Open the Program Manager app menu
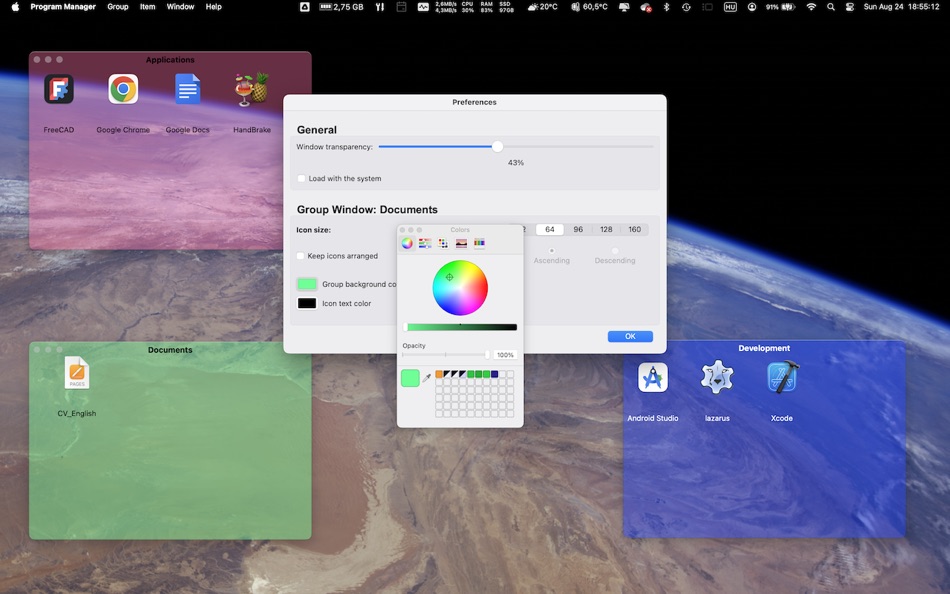Viewport: 950px width, 594px height. pyautogui.click(x=63, y=7)
